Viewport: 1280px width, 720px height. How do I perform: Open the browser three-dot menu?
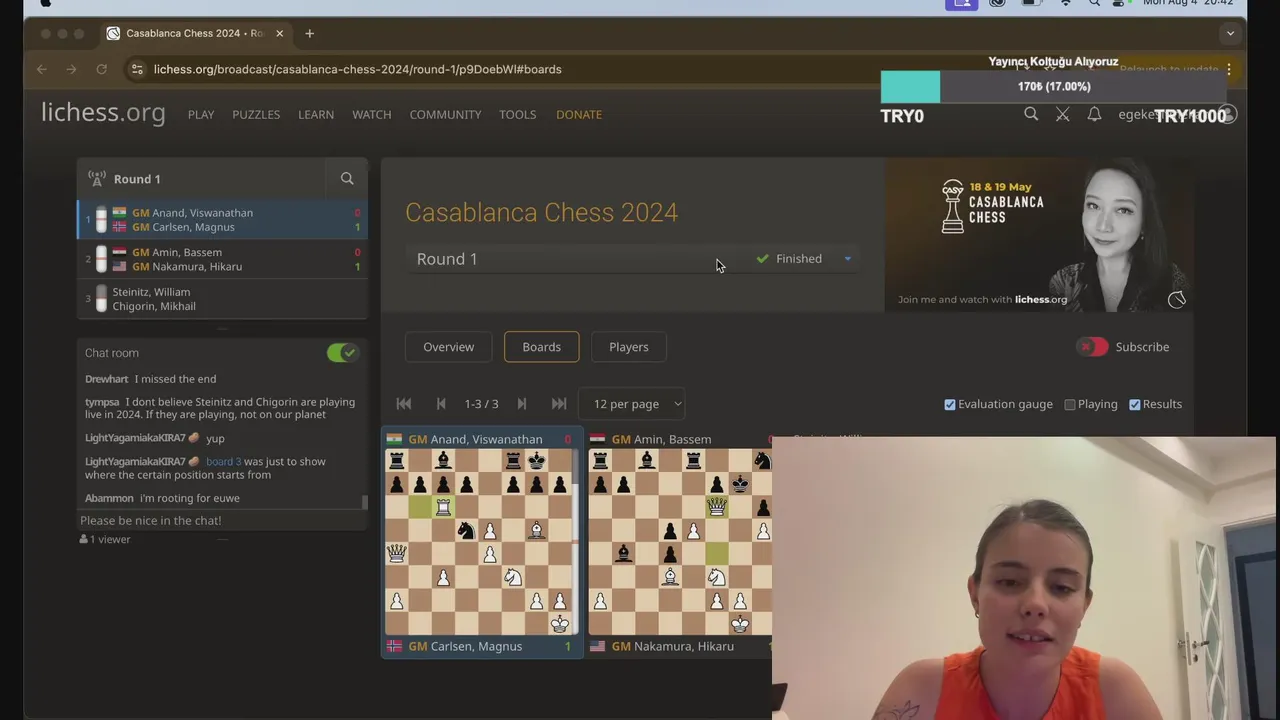click(1229, 69)
